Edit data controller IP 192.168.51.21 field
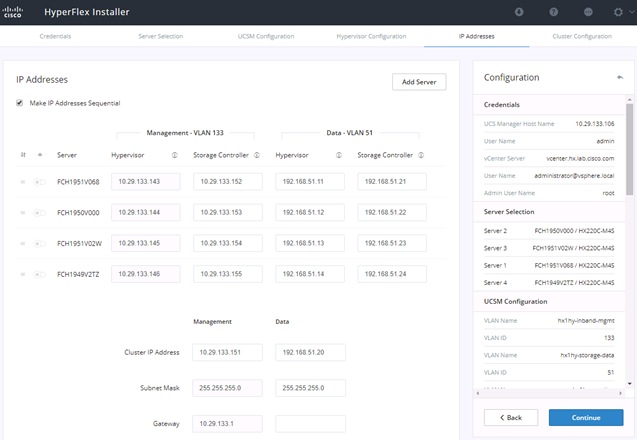 tap(392, 182)
